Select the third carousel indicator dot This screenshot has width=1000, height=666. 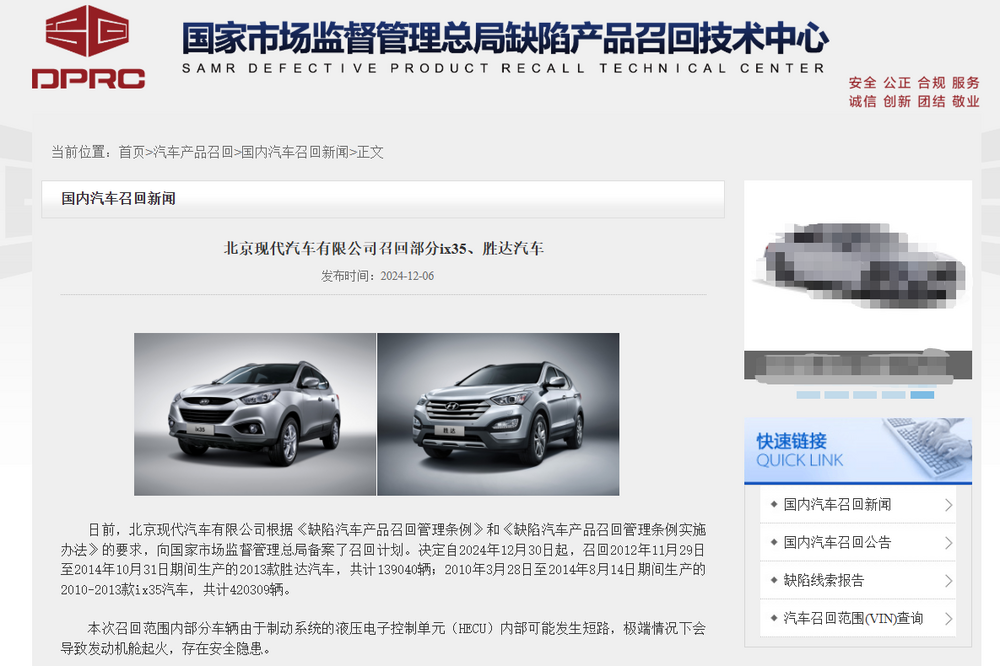865,395
